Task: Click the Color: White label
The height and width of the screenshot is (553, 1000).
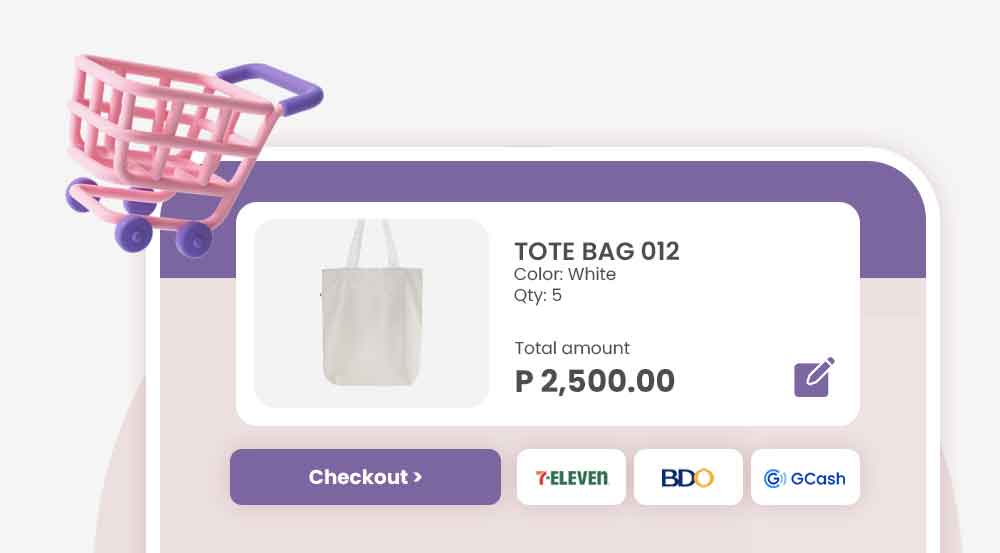Action: [x=565, y=274]
